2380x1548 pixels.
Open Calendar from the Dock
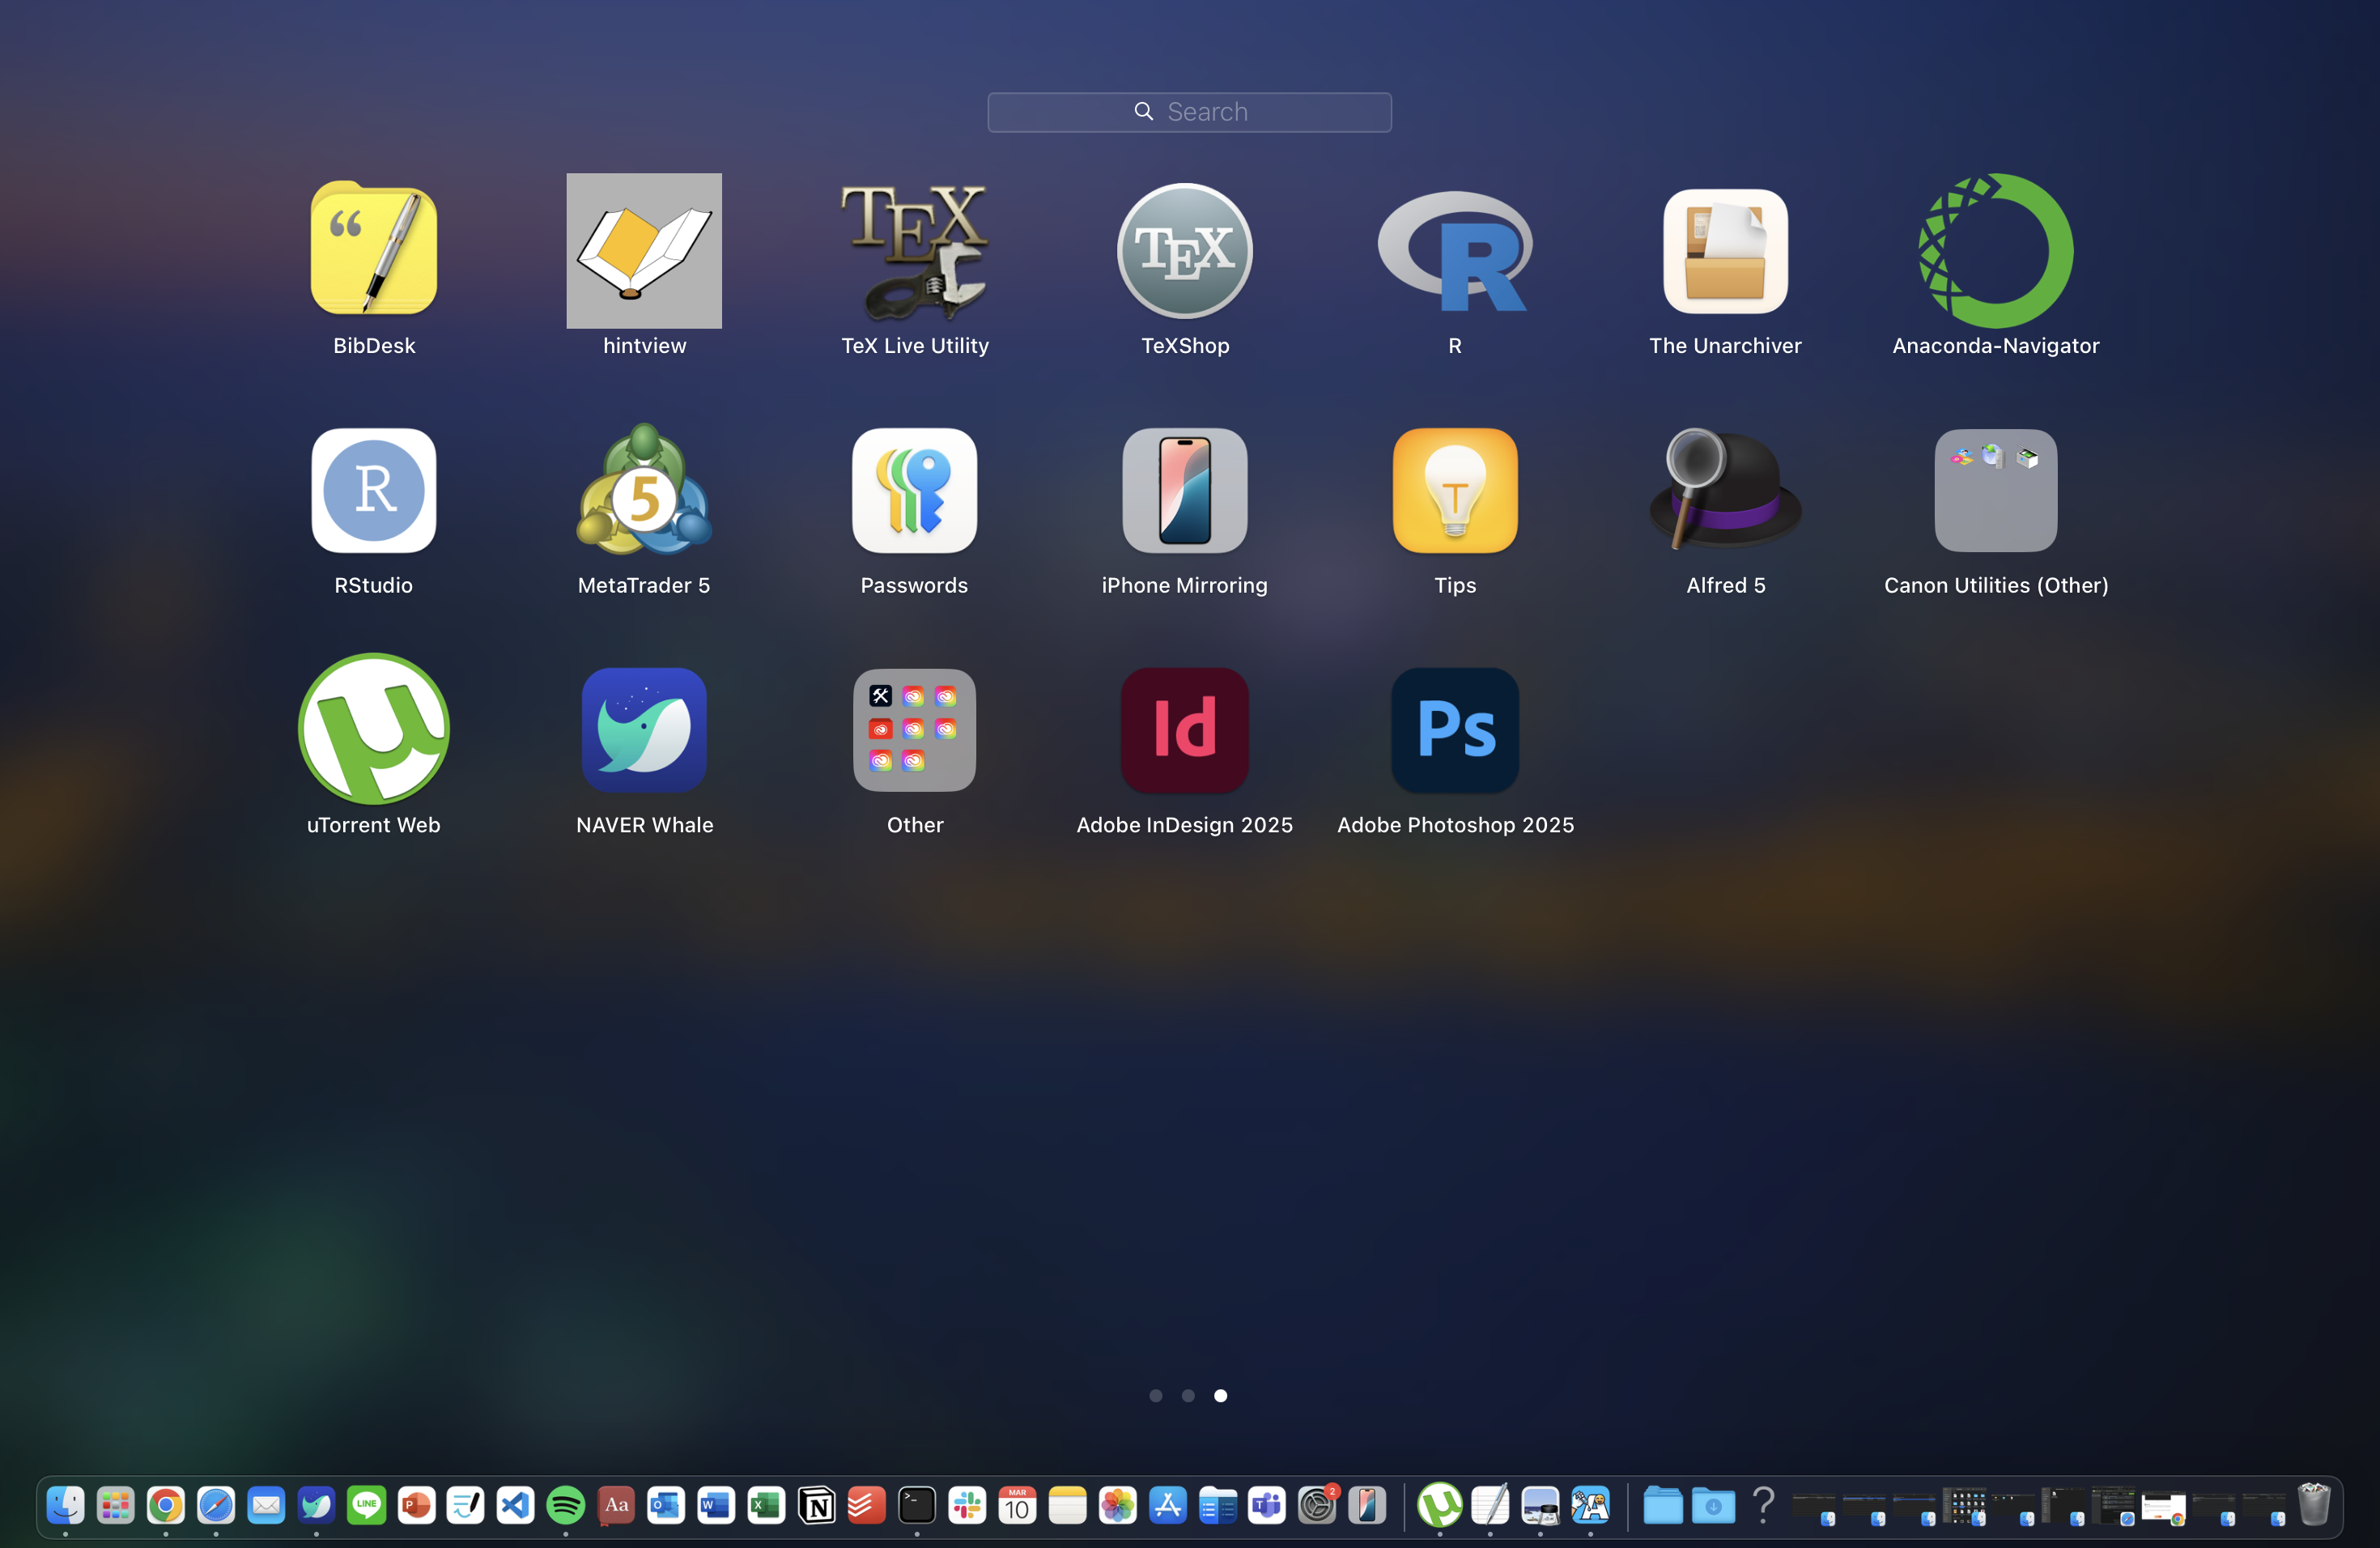click(1017, 1504)
